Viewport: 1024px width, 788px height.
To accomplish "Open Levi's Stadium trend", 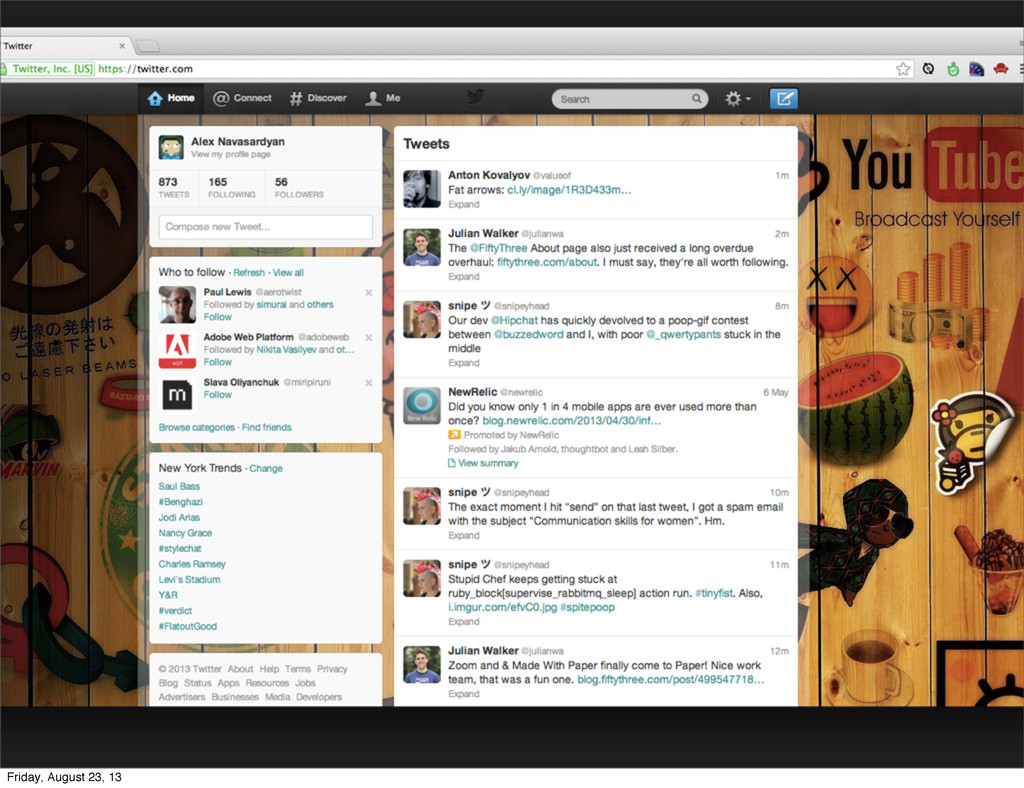I will [189, 580].
